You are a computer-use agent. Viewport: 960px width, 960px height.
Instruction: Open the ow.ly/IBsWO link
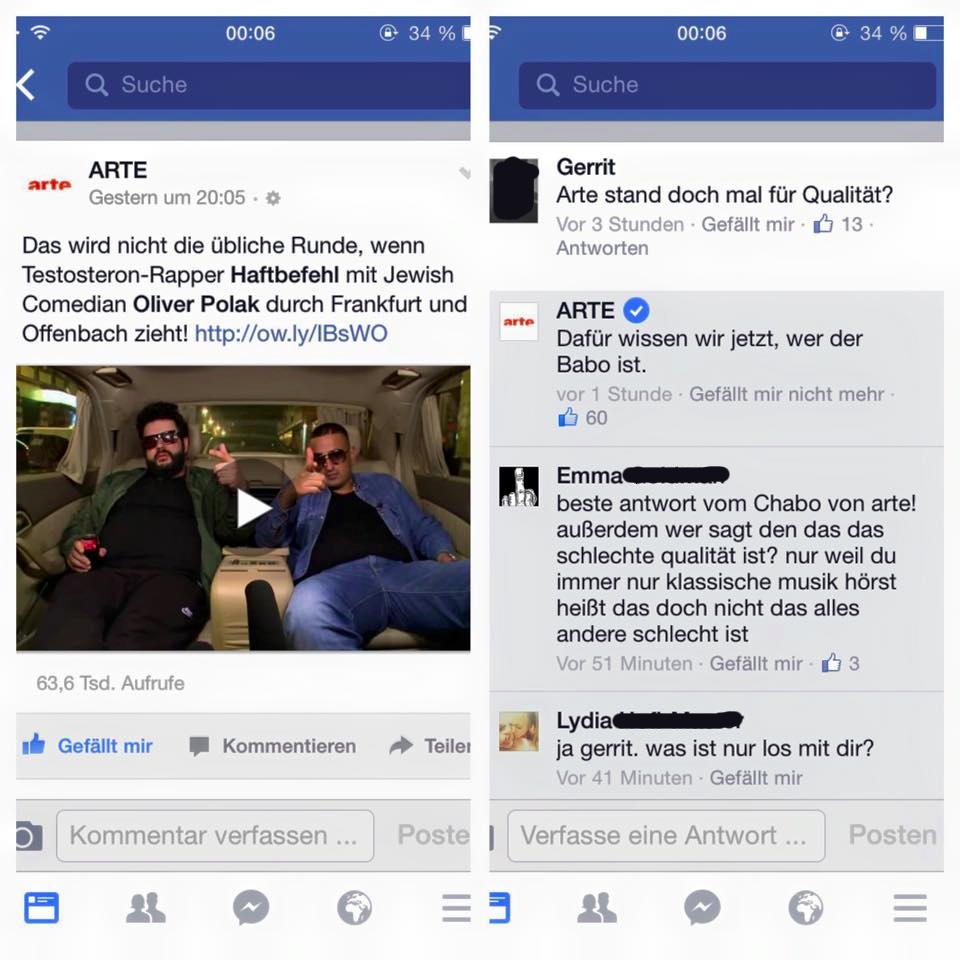[x=291, y=334]
